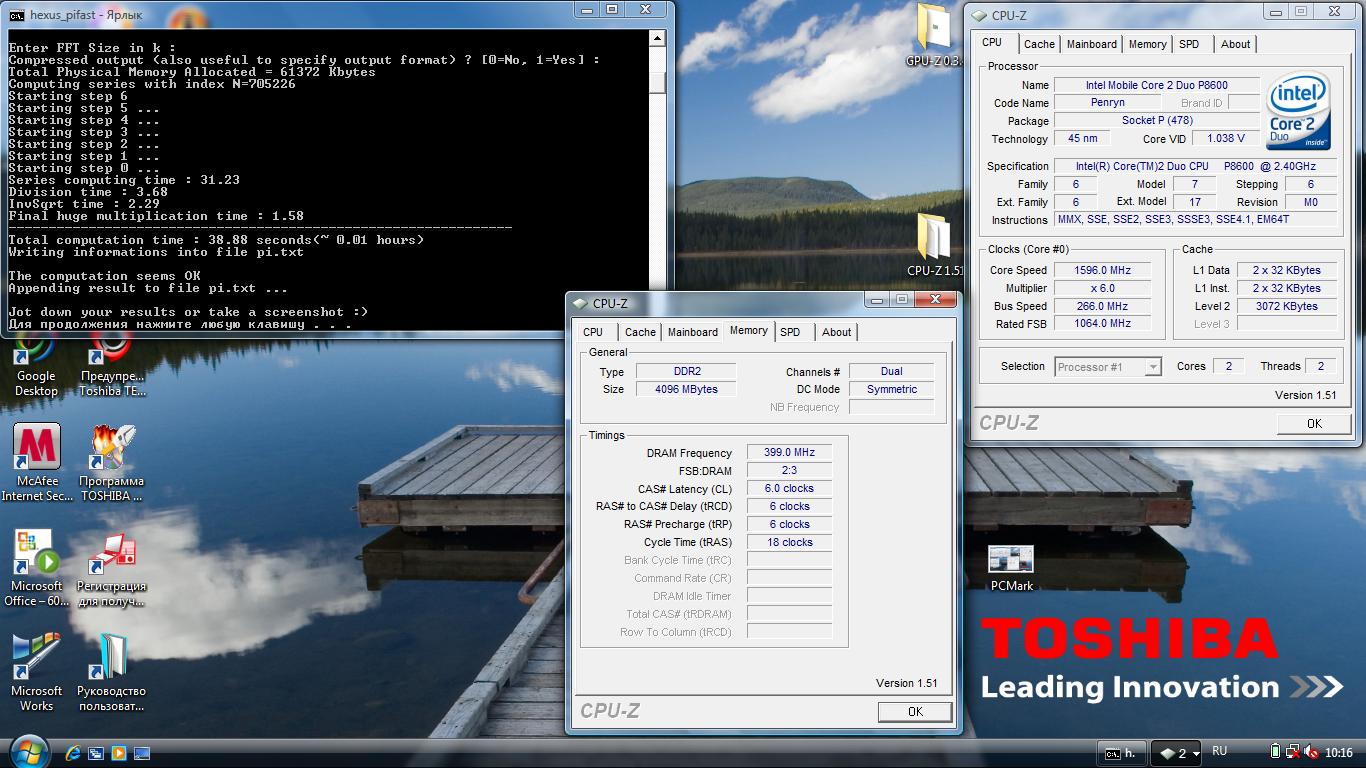
Task: Click the CPU-Z title icon in Memory window
Action: tap(580, 304)
